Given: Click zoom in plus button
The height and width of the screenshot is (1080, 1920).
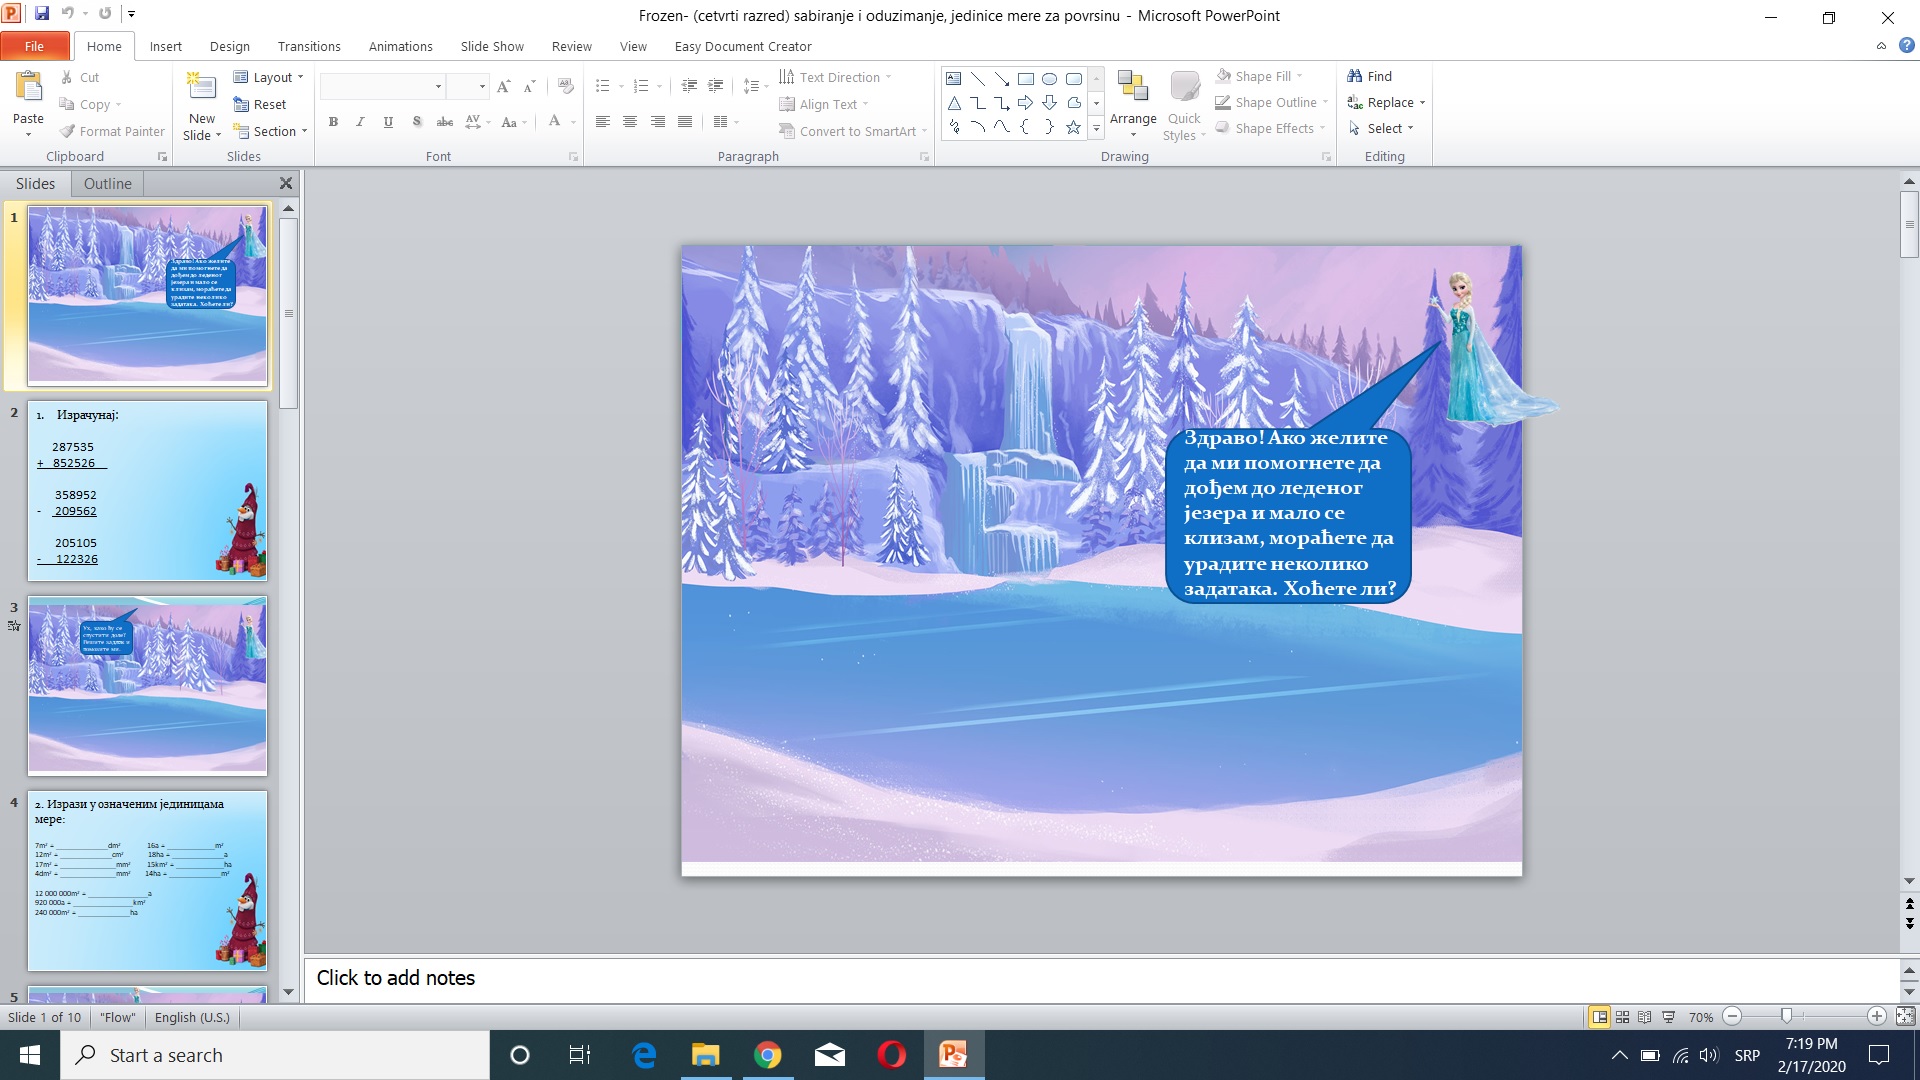Looking at the screenshot, I should click(x=1877, y=1017).
